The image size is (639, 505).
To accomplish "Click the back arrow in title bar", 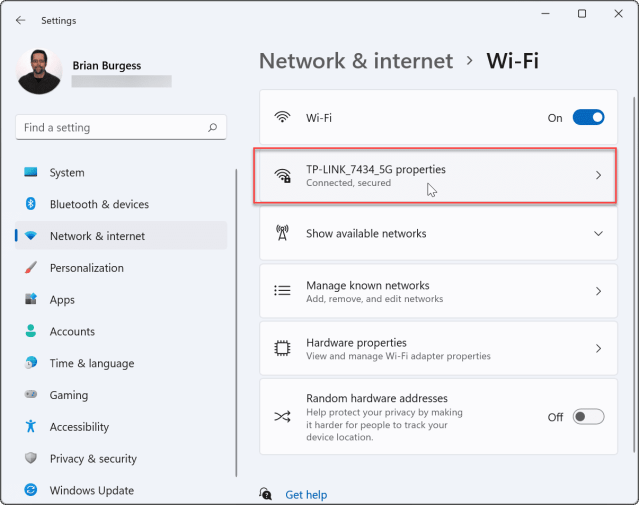I will pos(21,20).
